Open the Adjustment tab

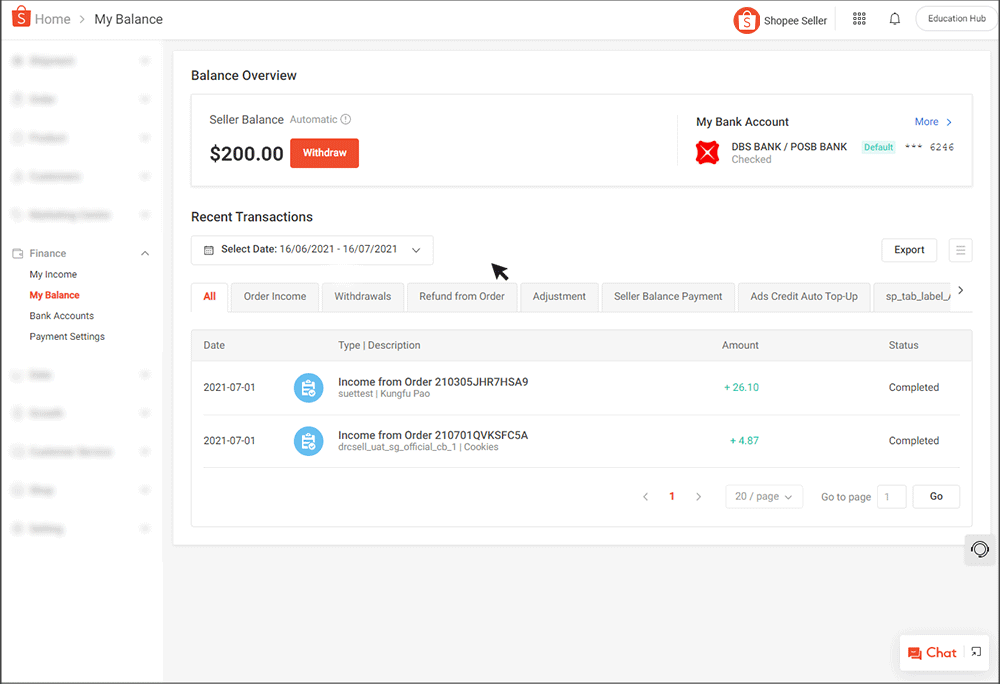[x=559, y=297]
